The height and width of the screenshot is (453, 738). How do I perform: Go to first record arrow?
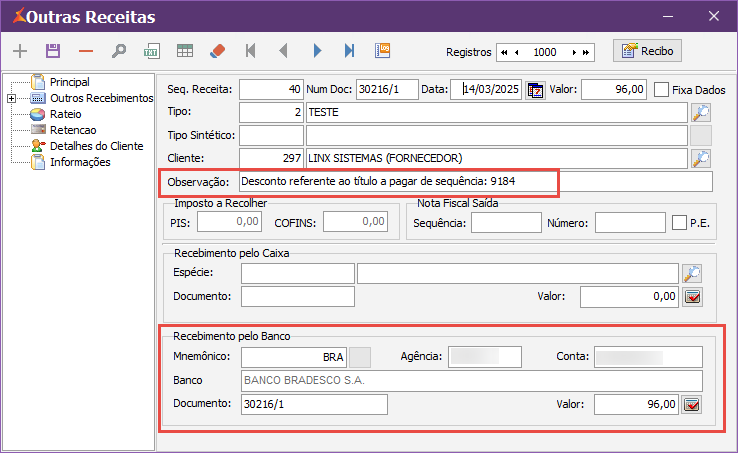250,51
